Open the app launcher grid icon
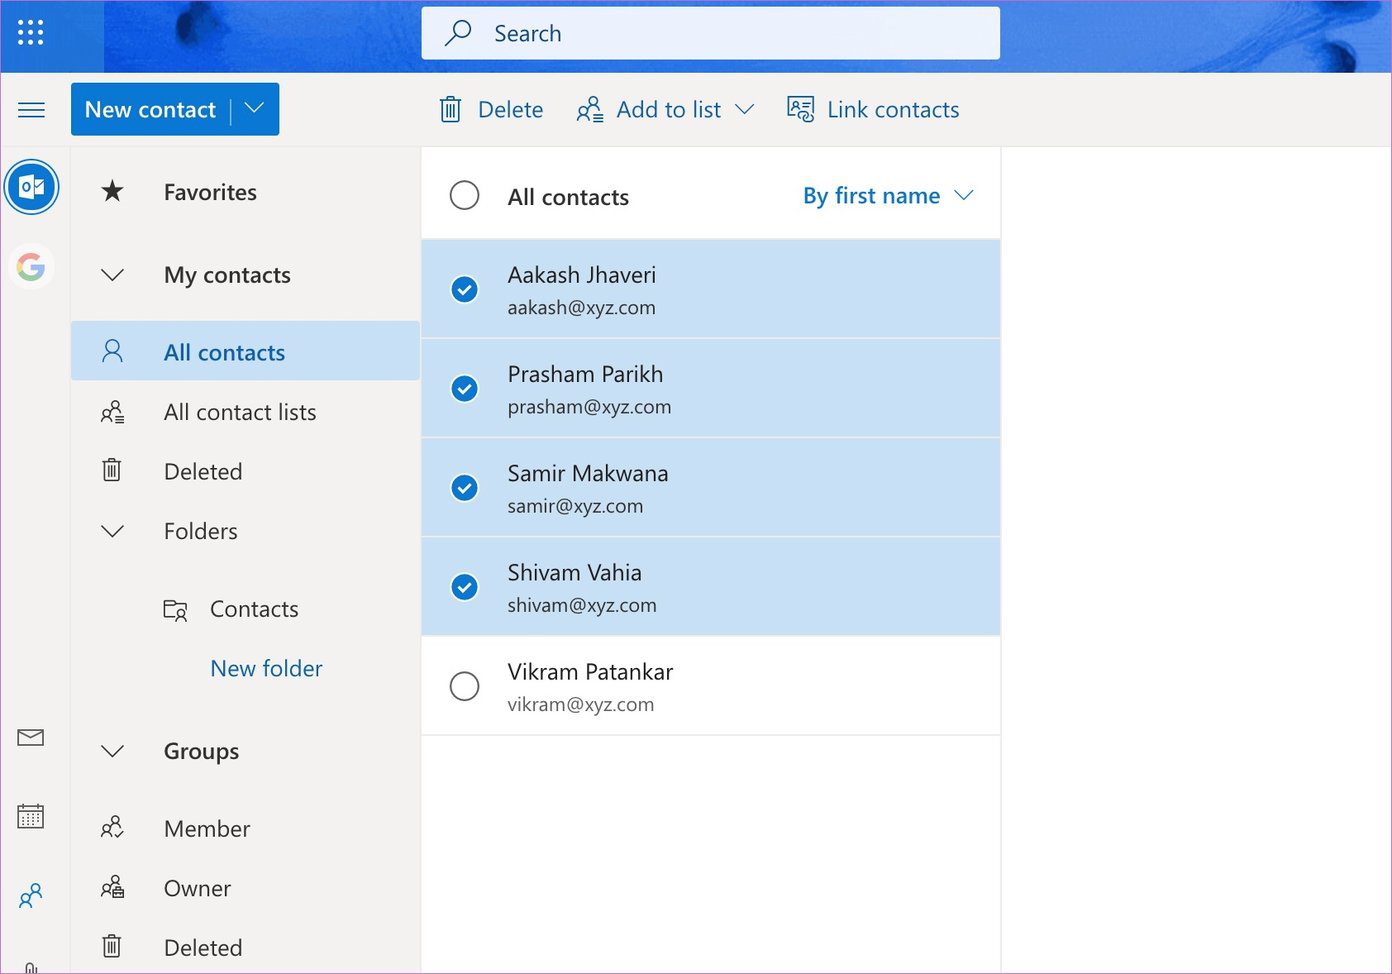This screenshot has width=1392, height=974. (x=31, y=32)
